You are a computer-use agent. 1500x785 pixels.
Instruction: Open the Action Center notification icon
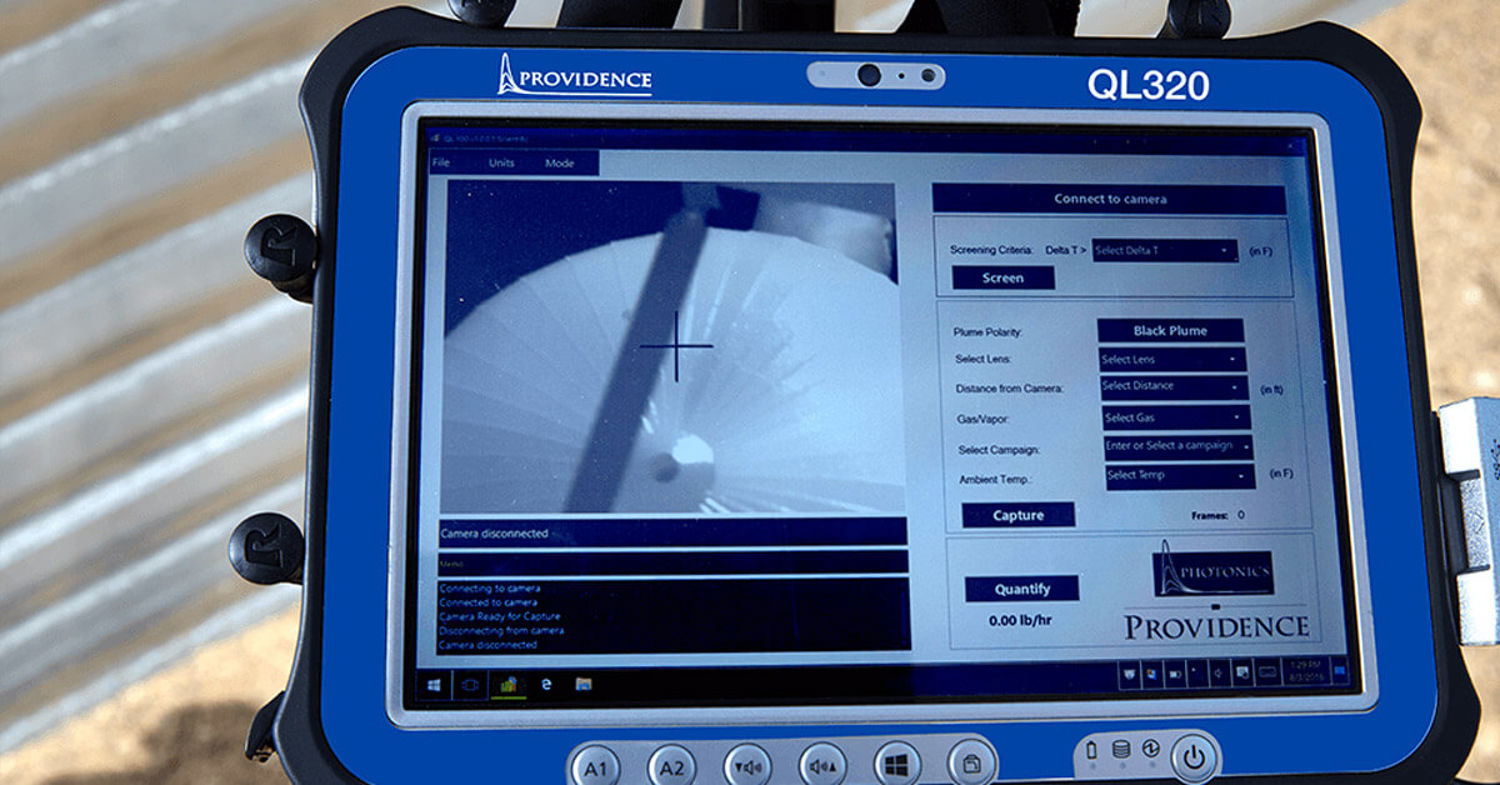coord(1340,672)
